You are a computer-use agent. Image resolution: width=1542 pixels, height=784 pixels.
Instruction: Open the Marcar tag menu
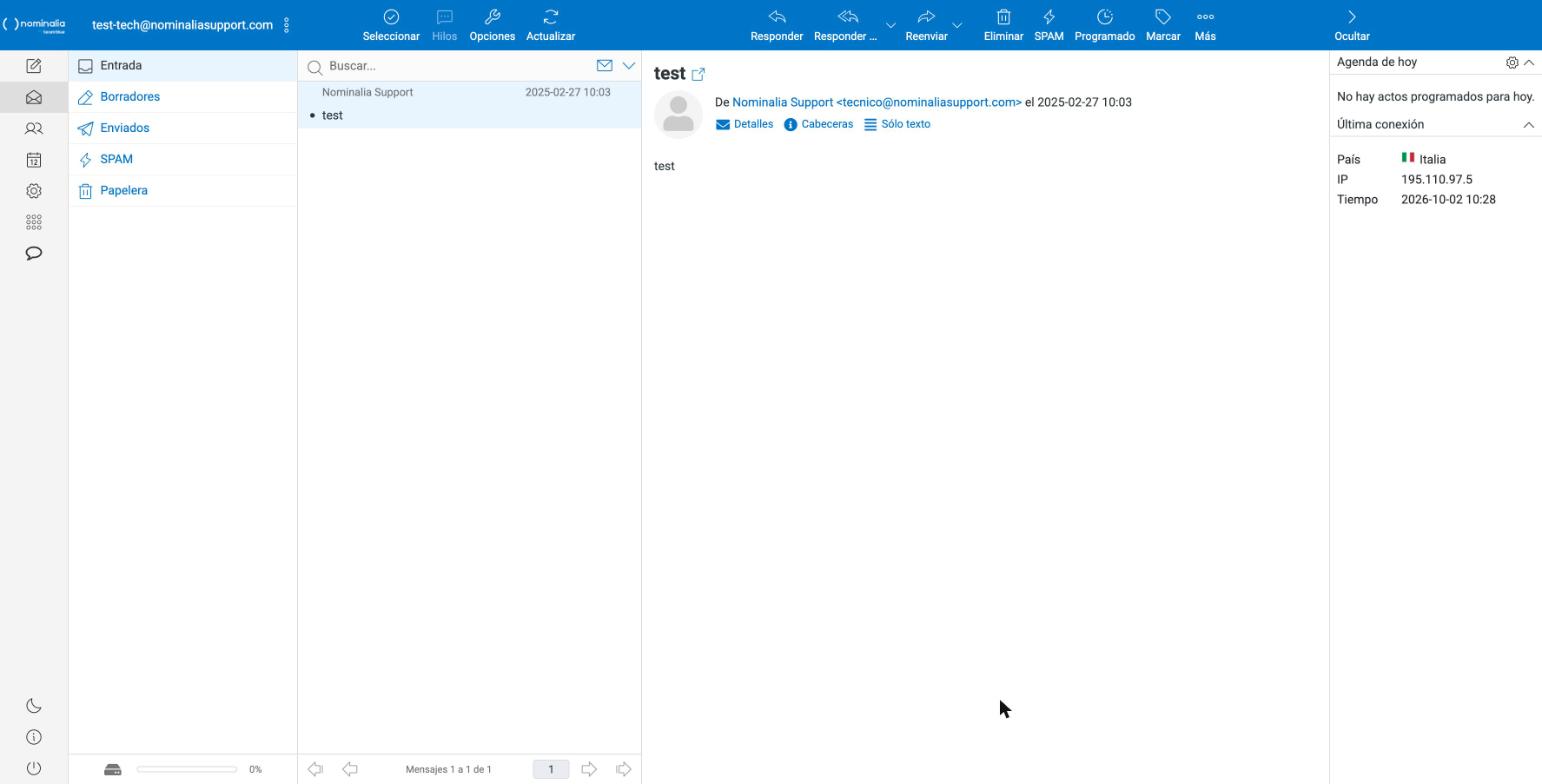click(1163, 25)
